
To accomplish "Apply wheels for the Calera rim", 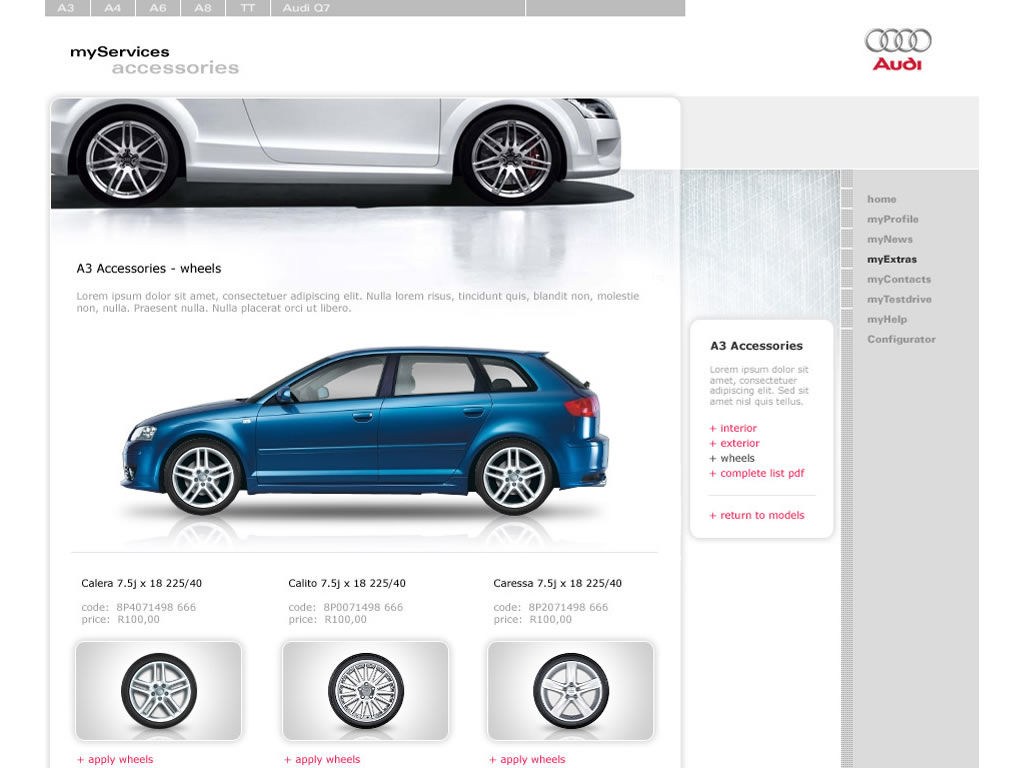I will (x=115, y=759).
